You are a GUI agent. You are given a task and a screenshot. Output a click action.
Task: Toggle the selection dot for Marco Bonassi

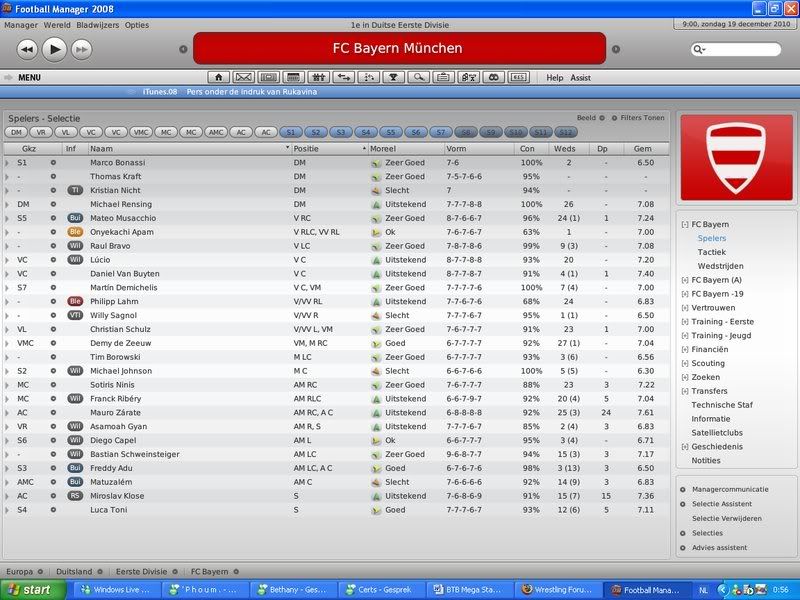[x=53, y=163]
